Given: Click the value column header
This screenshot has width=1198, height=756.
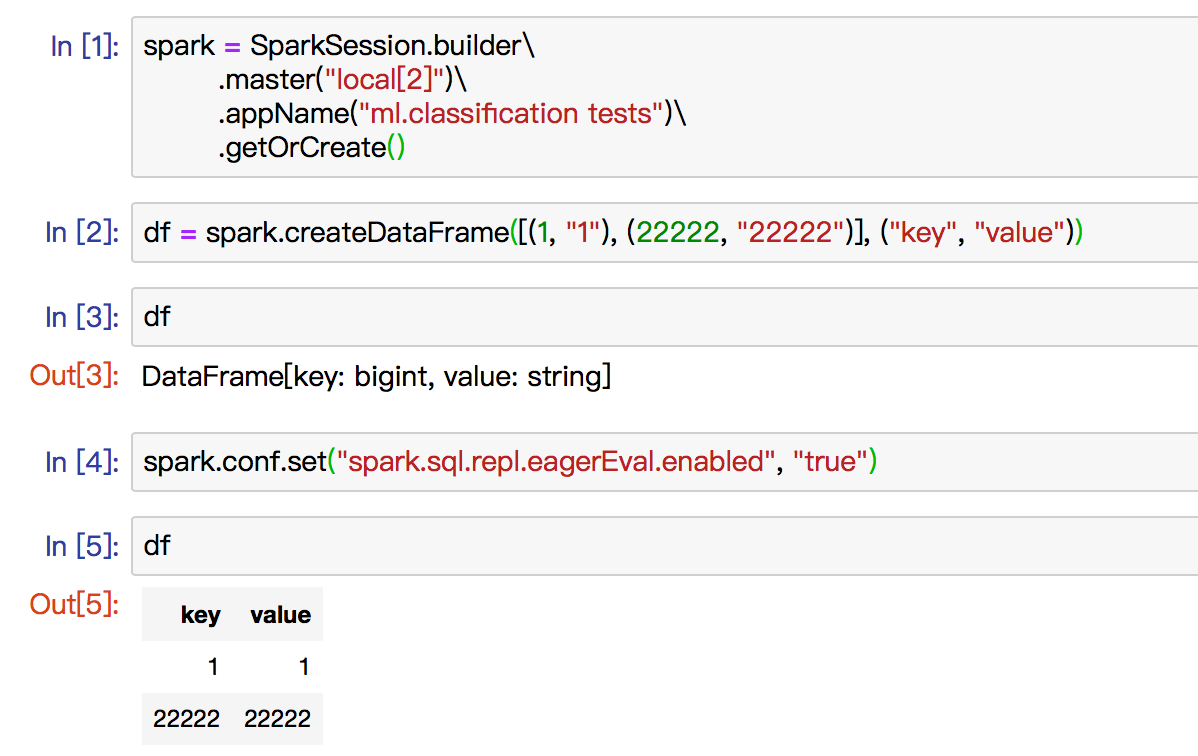Looking at the screenshot, I should pos(280,615).
